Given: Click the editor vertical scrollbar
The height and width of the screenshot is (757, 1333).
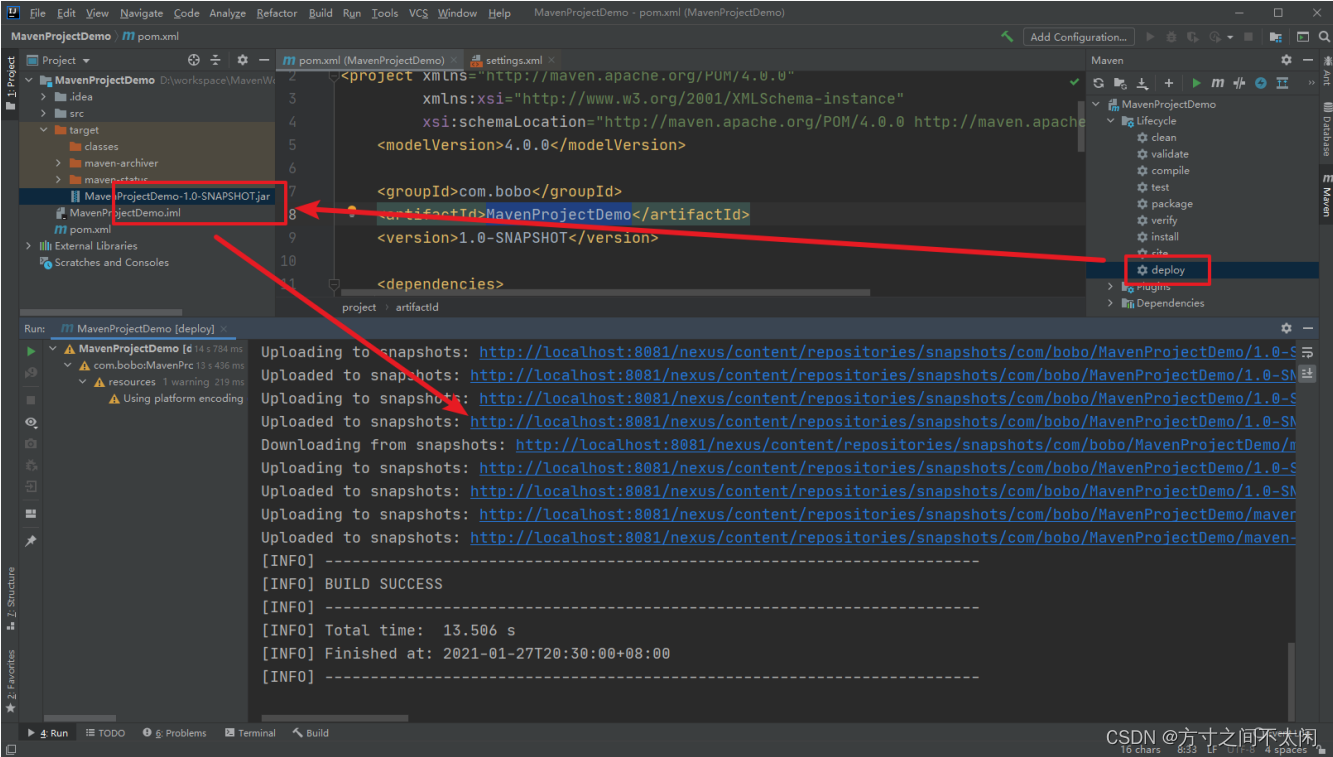Looking at the screenshot, I should [x=1081, y=125].
